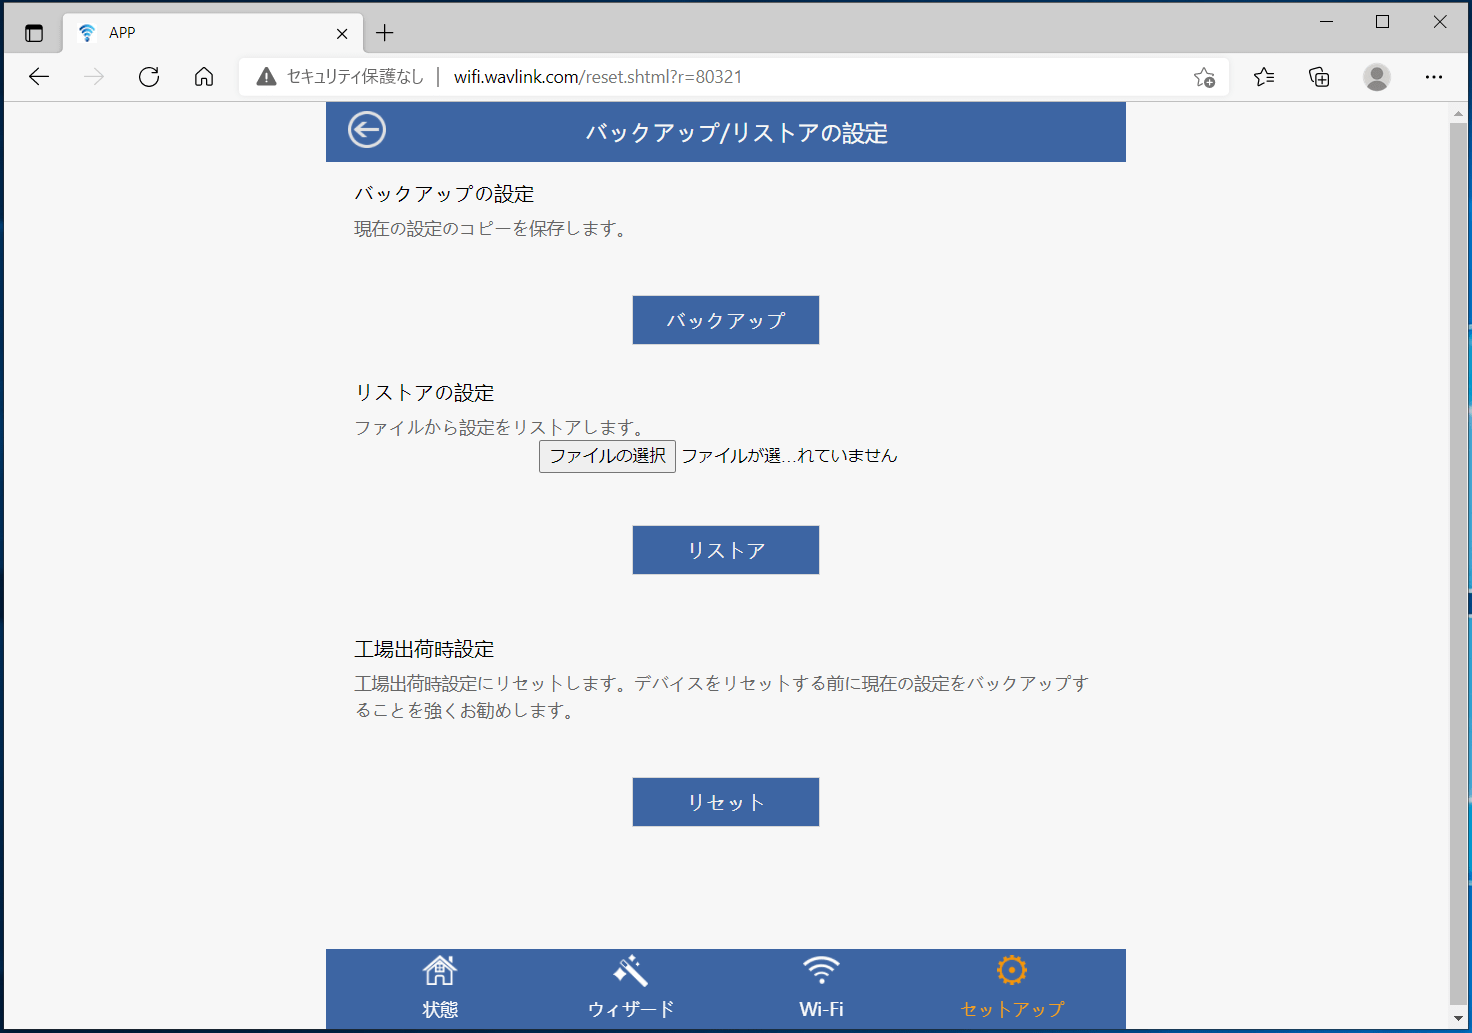
Task: Click the リストアの設定 heading
Action: click(424, 393)
